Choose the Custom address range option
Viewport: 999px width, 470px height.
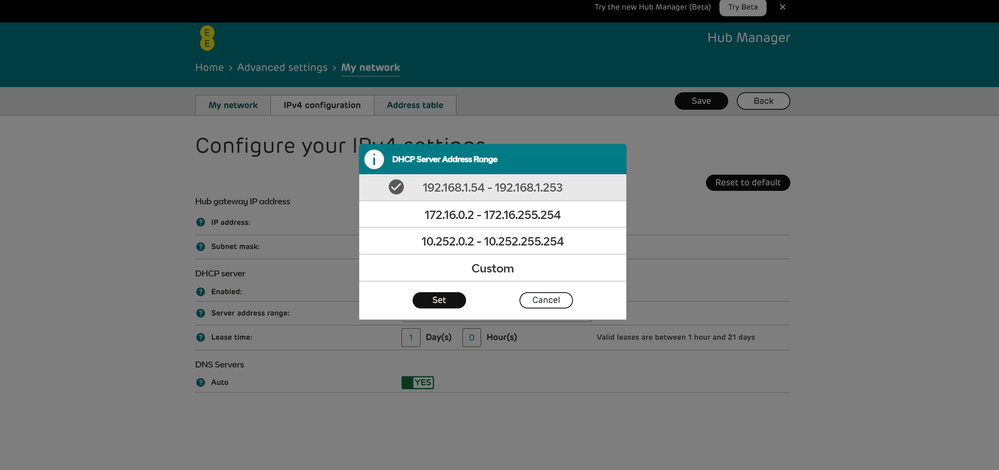[x=492, y=268]
